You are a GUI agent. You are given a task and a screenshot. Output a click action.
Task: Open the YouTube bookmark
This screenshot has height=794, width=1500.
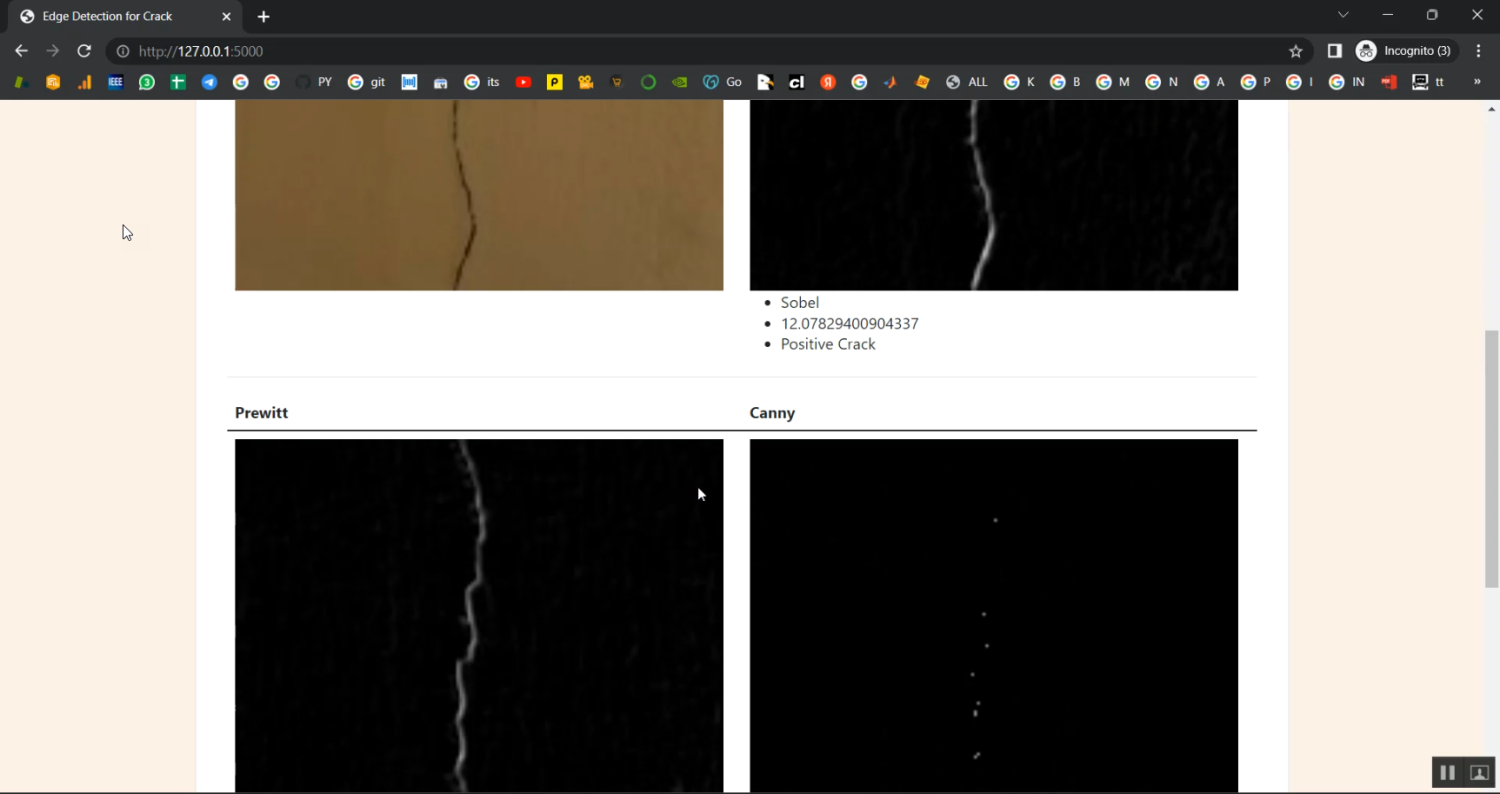523,82
